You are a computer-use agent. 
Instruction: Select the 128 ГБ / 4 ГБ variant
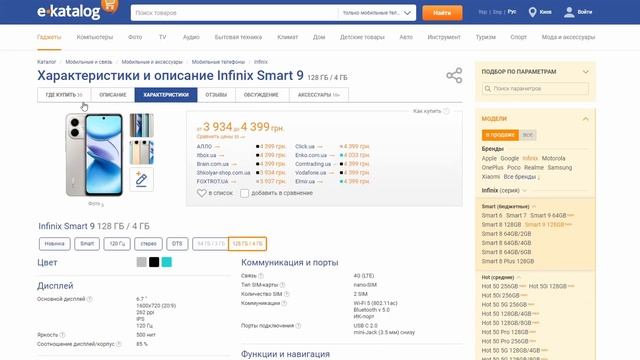tap(247, 244)
